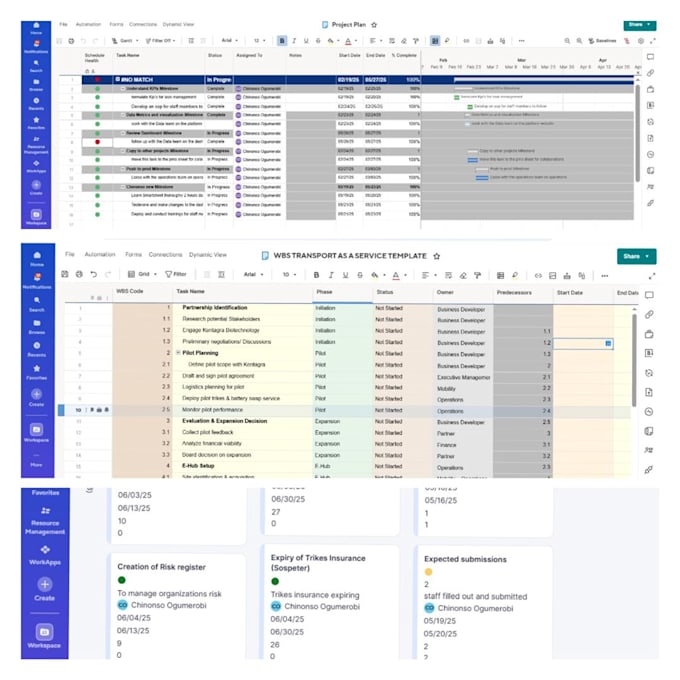Open activity log clock in WBS right rail

click(649, 412)
